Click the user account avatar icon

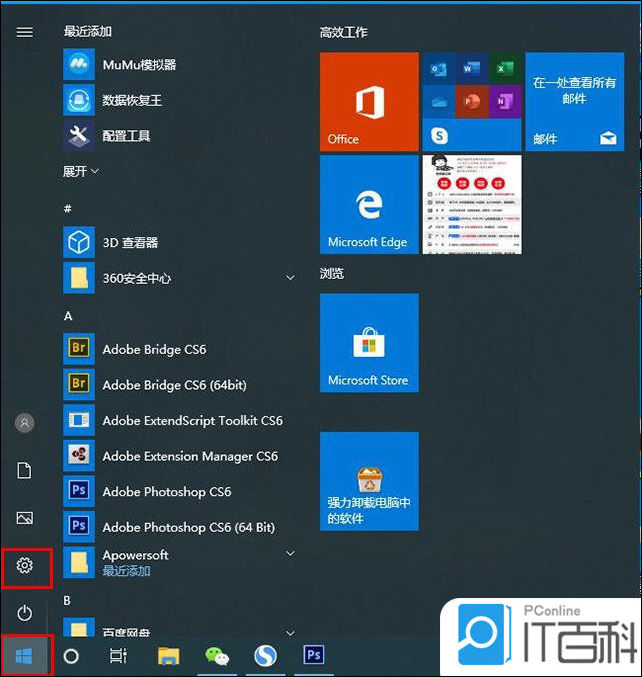pos(25,423)
